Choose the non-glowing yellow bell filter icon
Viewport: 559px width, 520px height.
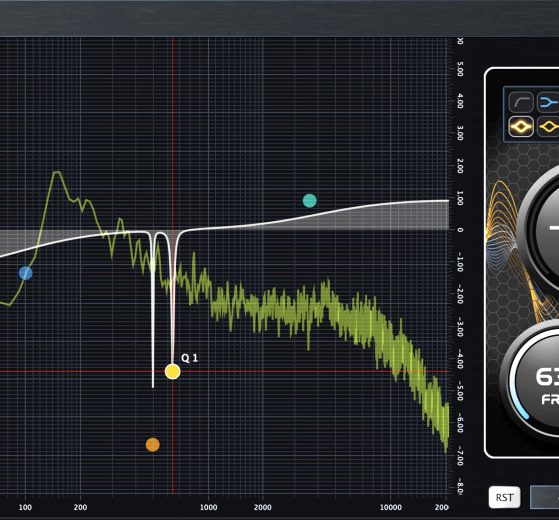548,127
